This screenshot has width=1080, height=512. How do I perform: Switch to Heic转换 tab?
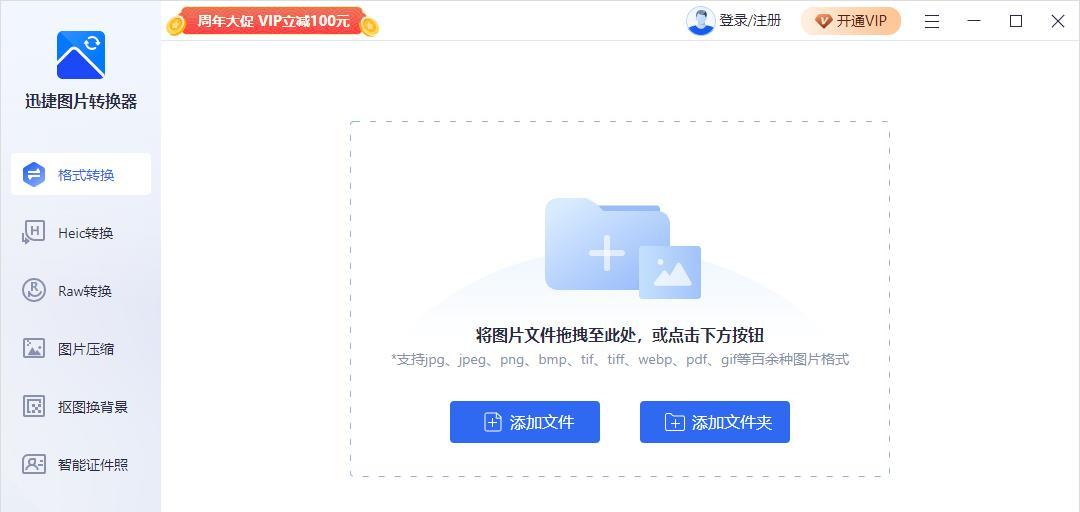click(81, 233)
